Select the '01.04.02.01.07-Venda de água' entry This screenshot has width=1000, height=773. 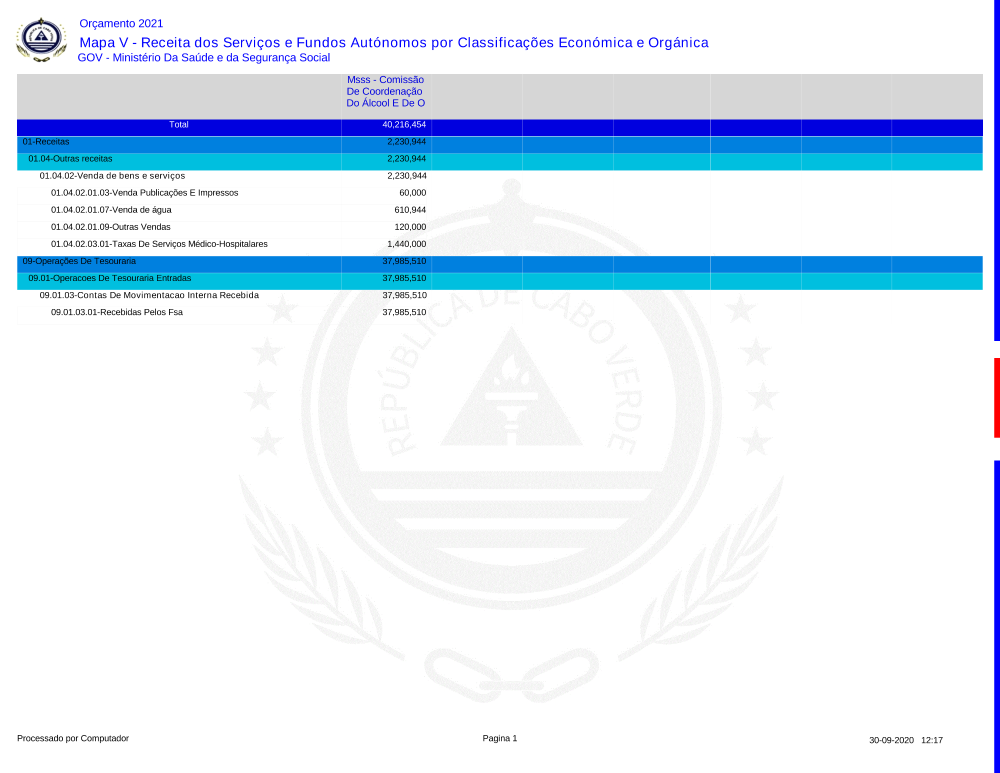coord(111,210)
